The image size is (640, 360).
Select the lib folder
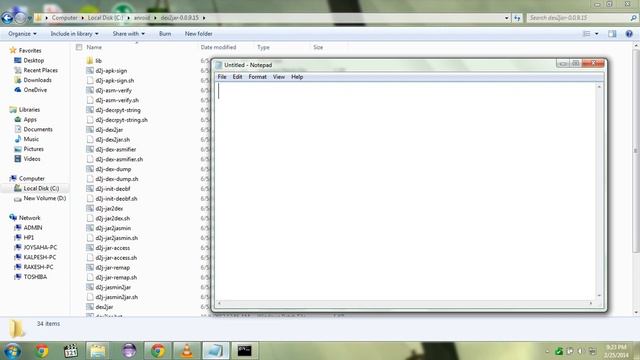pyautogui.click(x=98, y=61)
